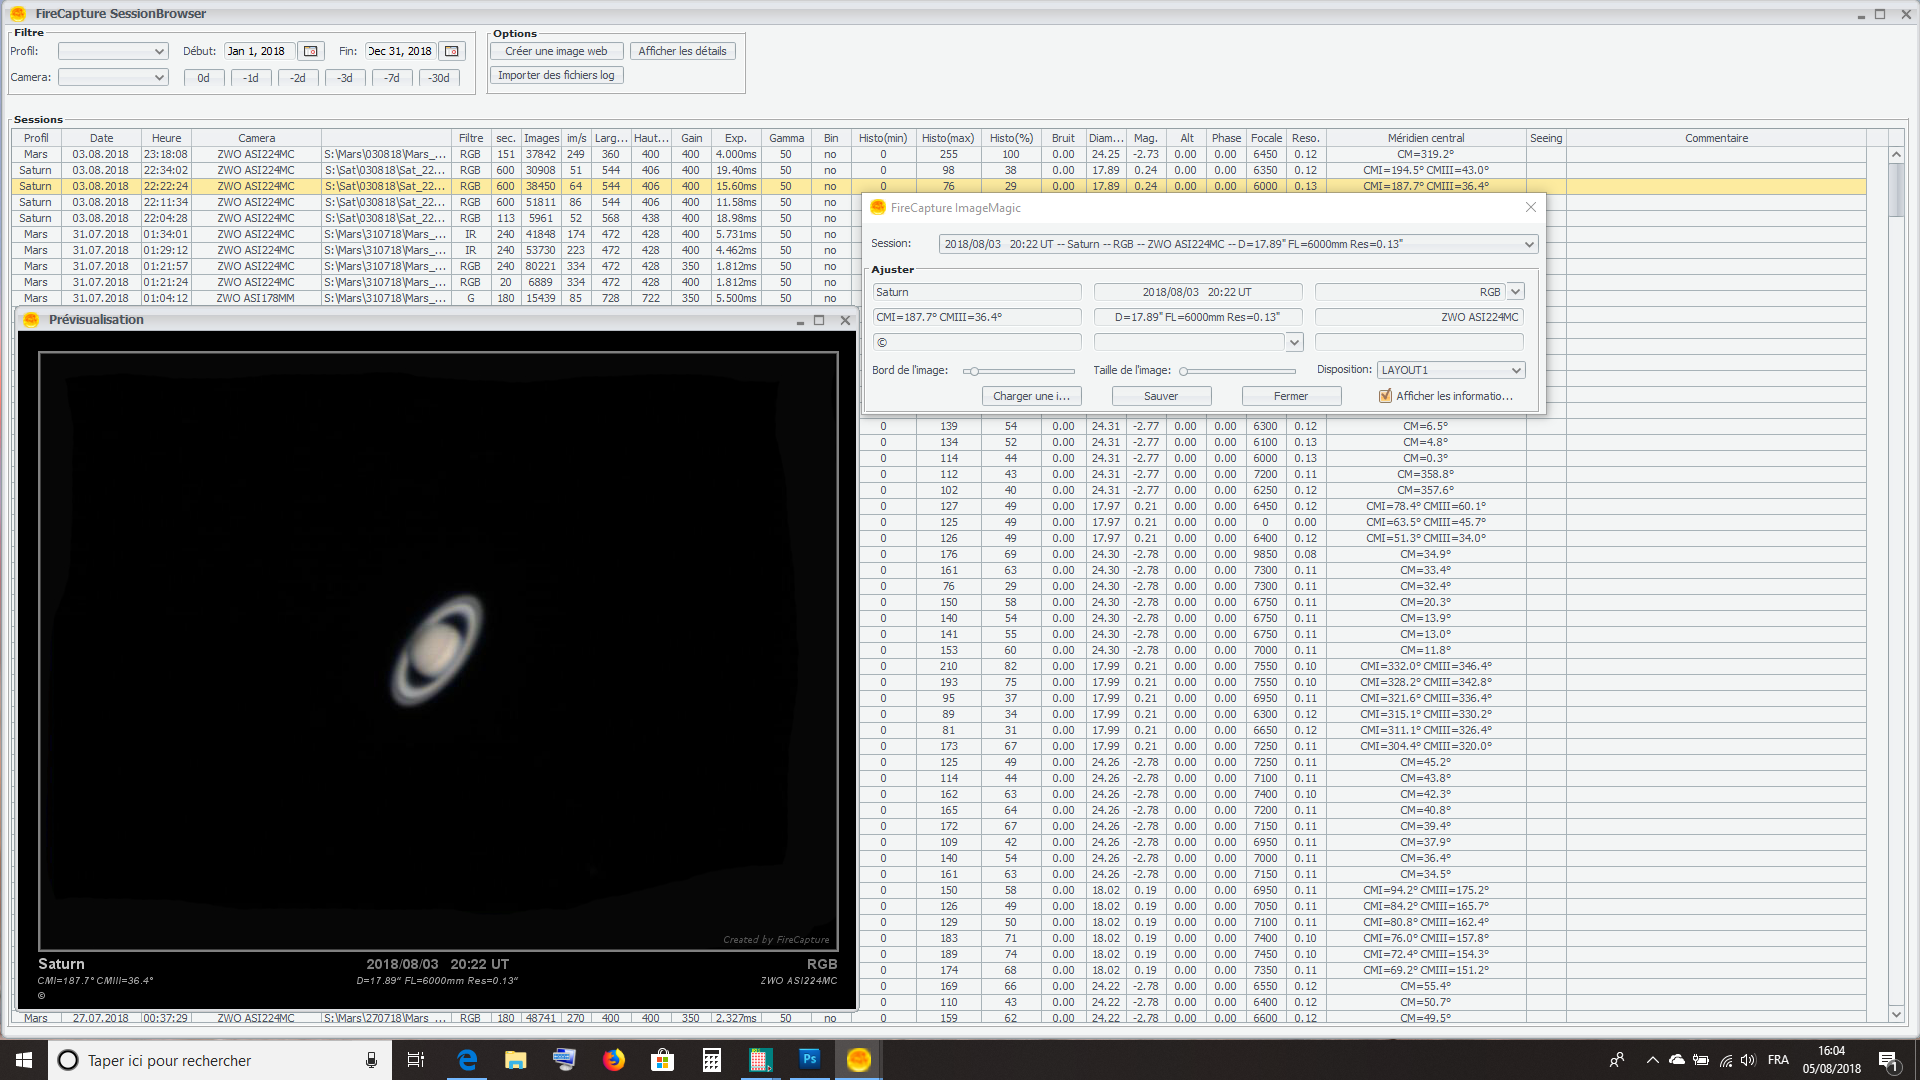The height and width of the screenshot is (1080, 1920).
Task: Adjust the Bord de l'image slider
Action: (974, 371)
